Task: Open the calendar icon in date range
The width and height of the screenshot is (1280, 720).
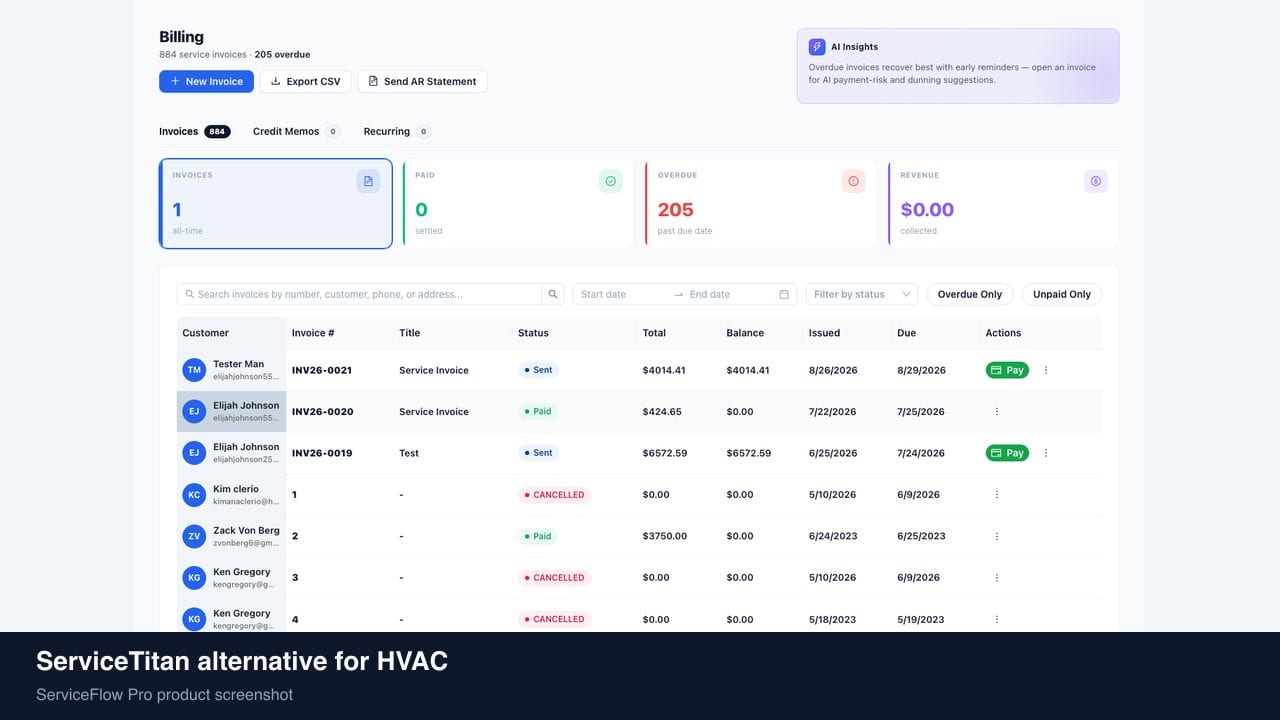Action: (x=784, y=294)
